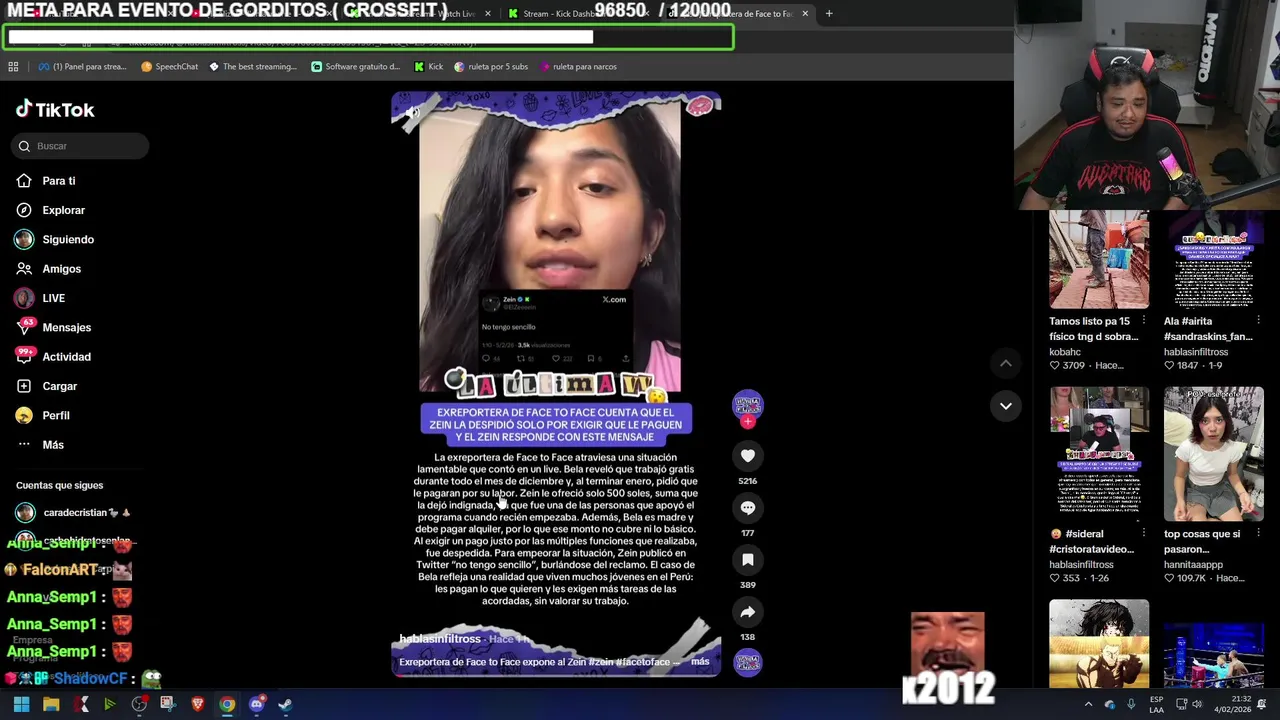This screenshot has height=720, width=1280.
Task: Close the active Face to Face tab
Action: coord(805,14)
